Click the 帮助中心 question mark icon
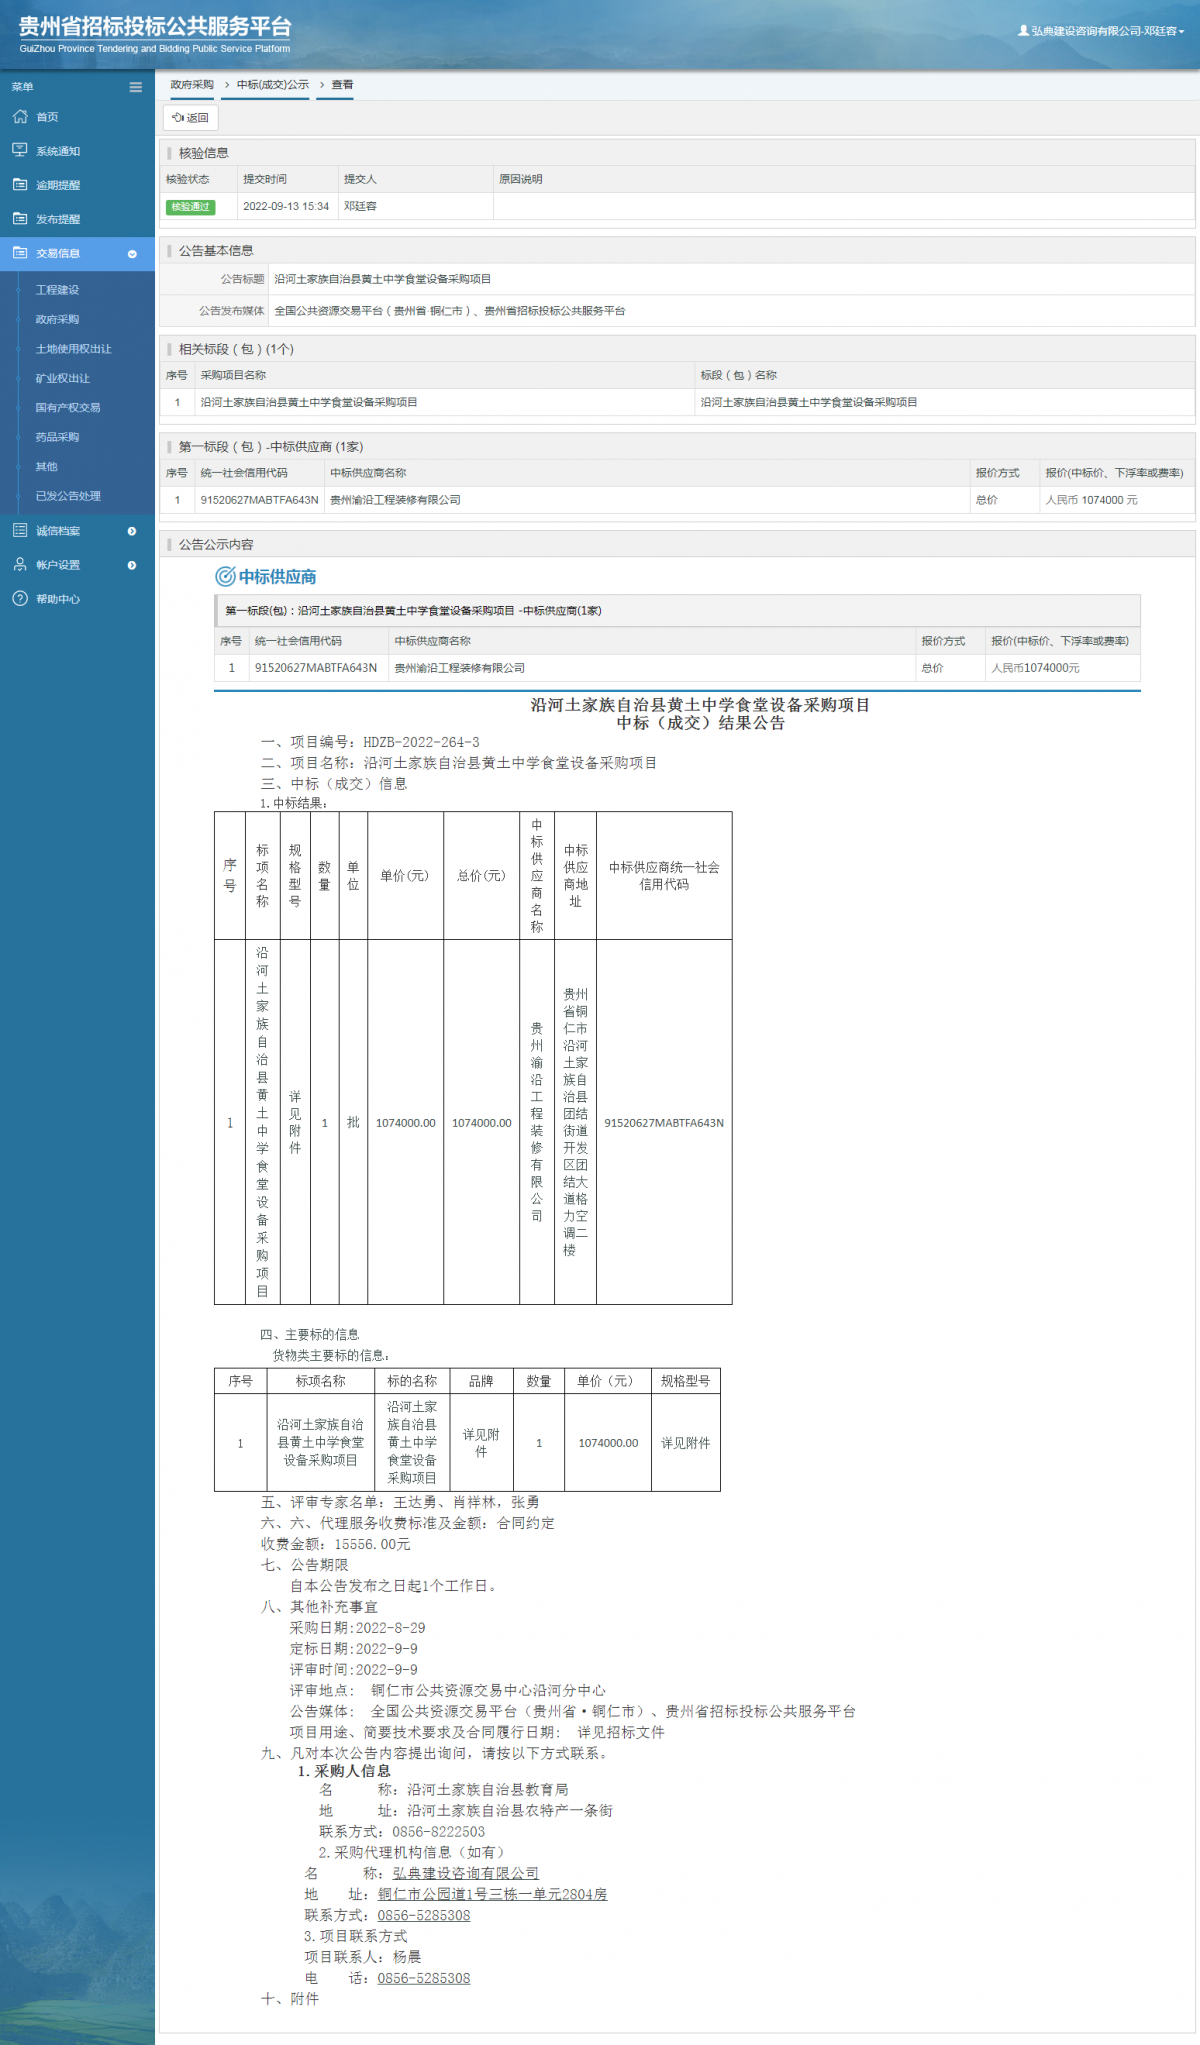The height and width of the screenshot is (2045, 1200). pyautogui.click(x=20, y=598)
